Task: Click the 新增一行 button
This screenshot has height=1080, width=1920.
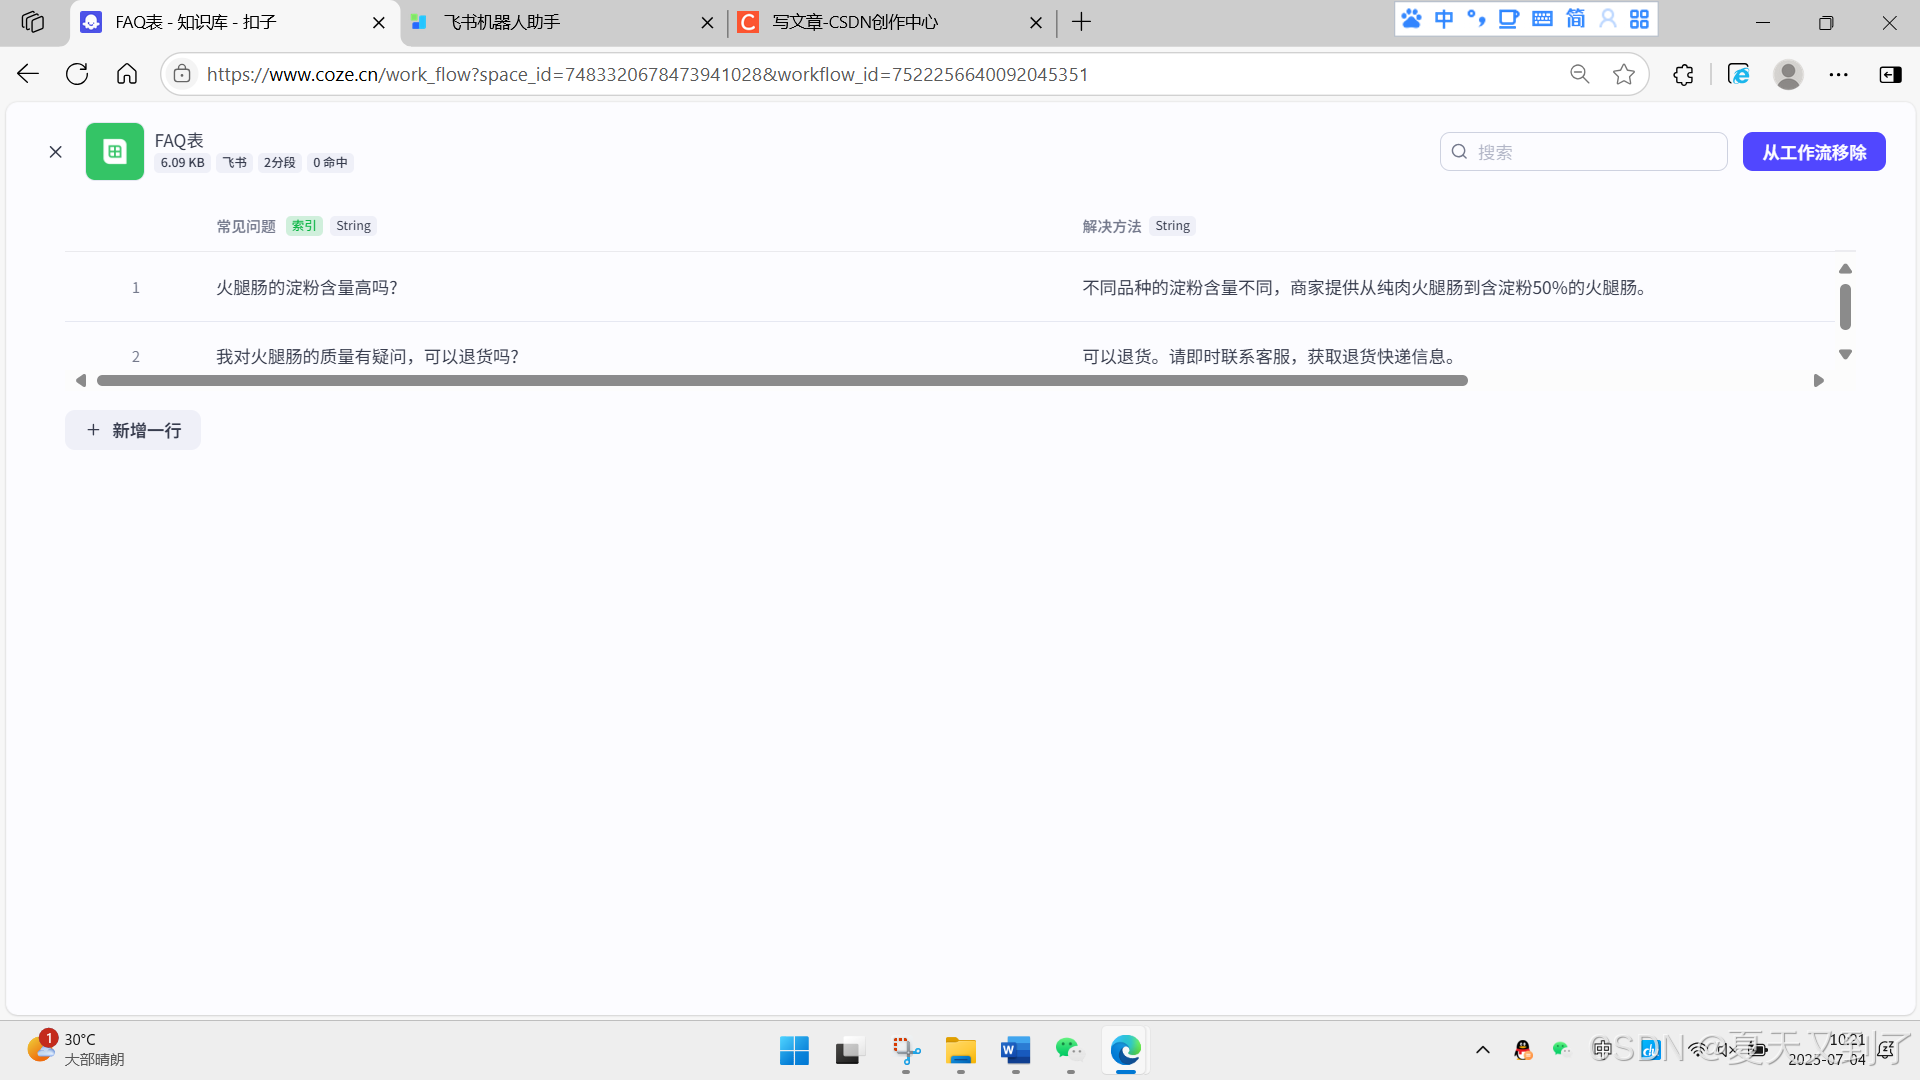Action: click(133, 430)
